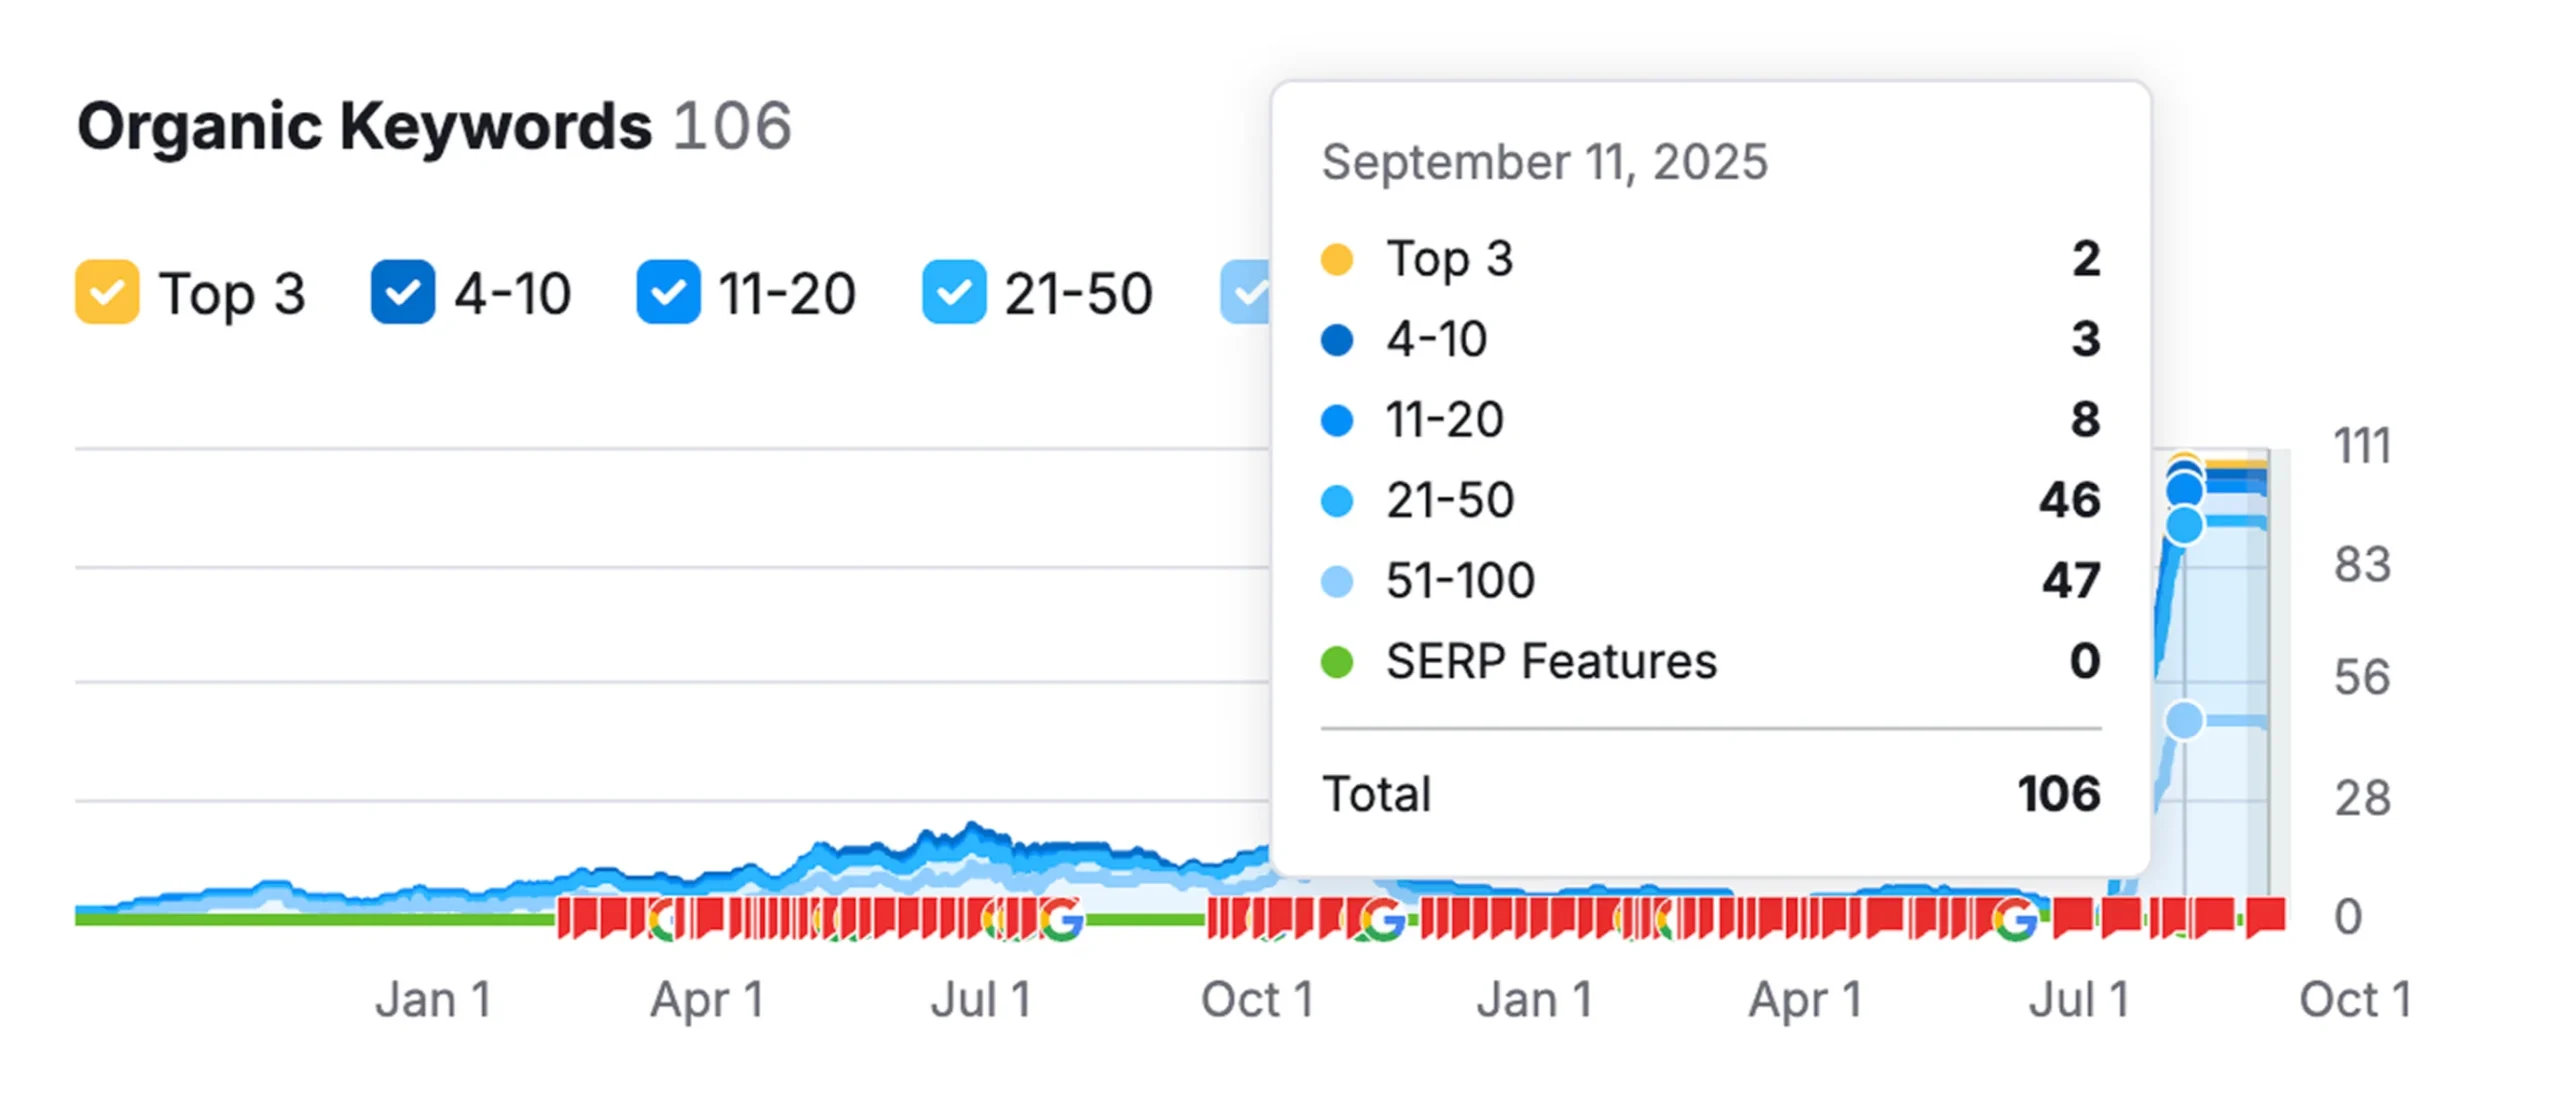Screen dimensions: 2560x1119
Task: Toggle the 4-10 positions checkbox
Action: tap(402, 292)
